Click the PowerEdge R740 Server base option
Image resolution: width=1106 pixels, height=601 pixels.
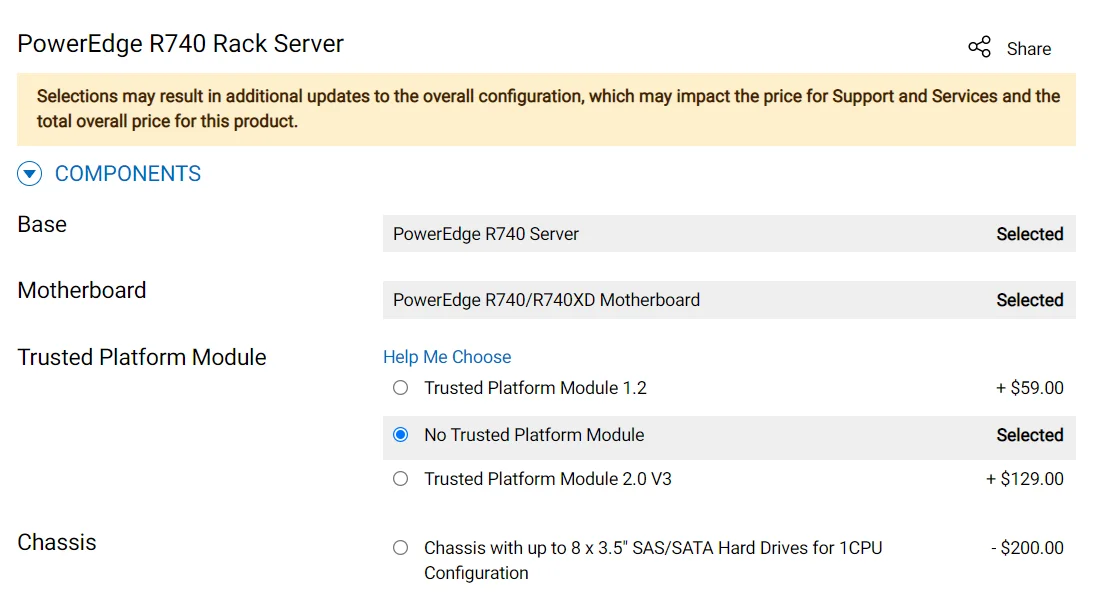point(486,234)
